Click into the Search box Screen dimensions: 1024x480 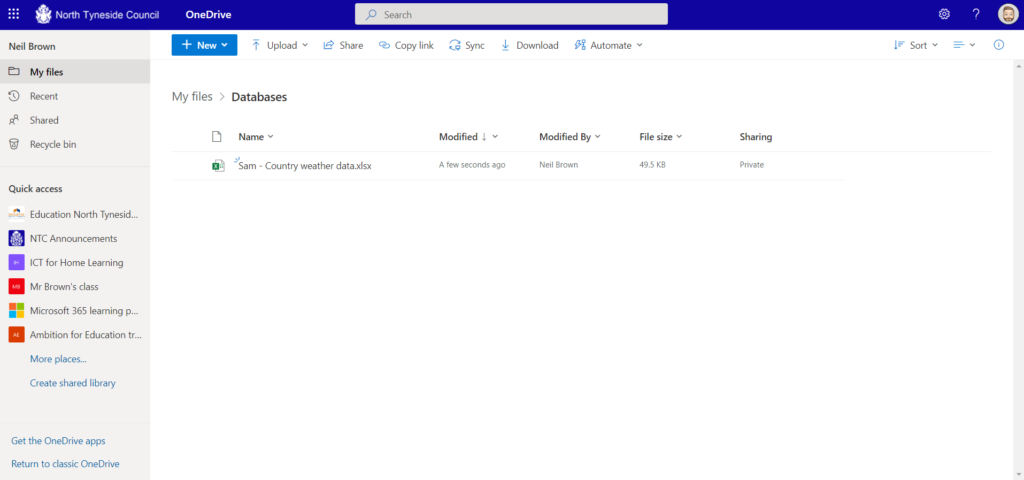(x=511, y=15)
